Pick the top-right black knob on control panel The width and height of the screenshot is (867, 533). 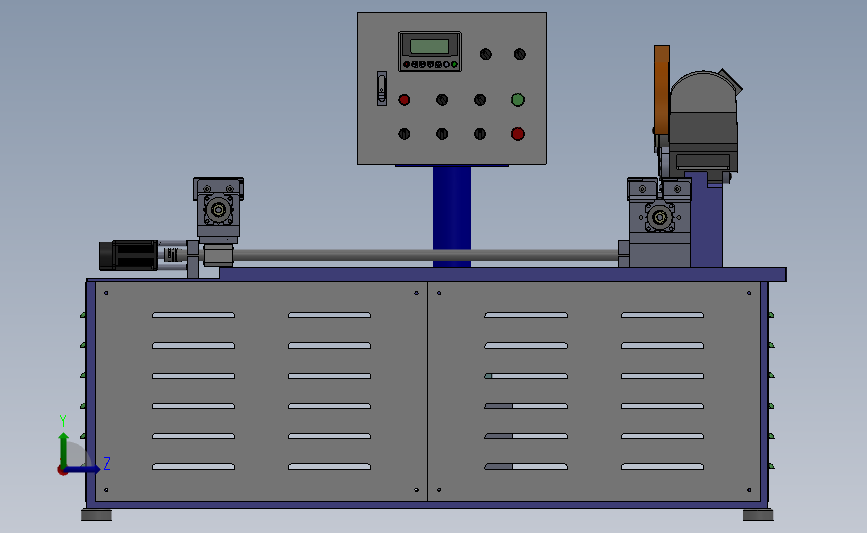tap(520, 54)
